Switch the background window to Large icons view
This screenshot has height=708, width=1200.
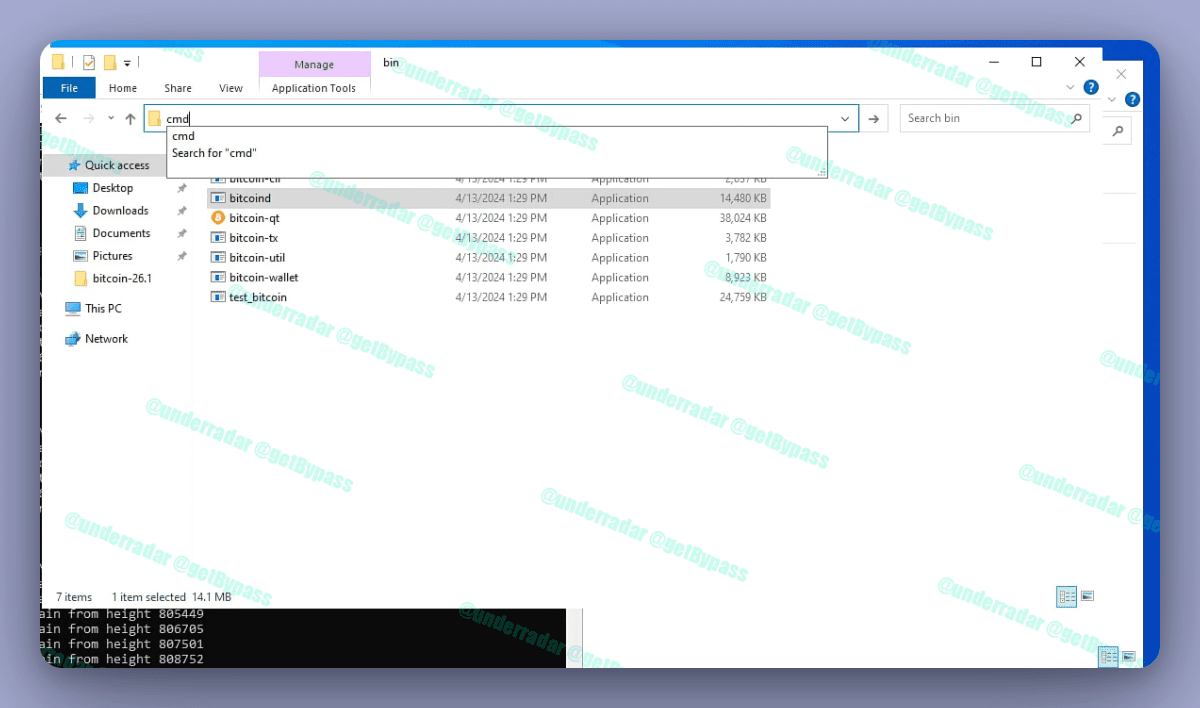[x=1128, y=657]
